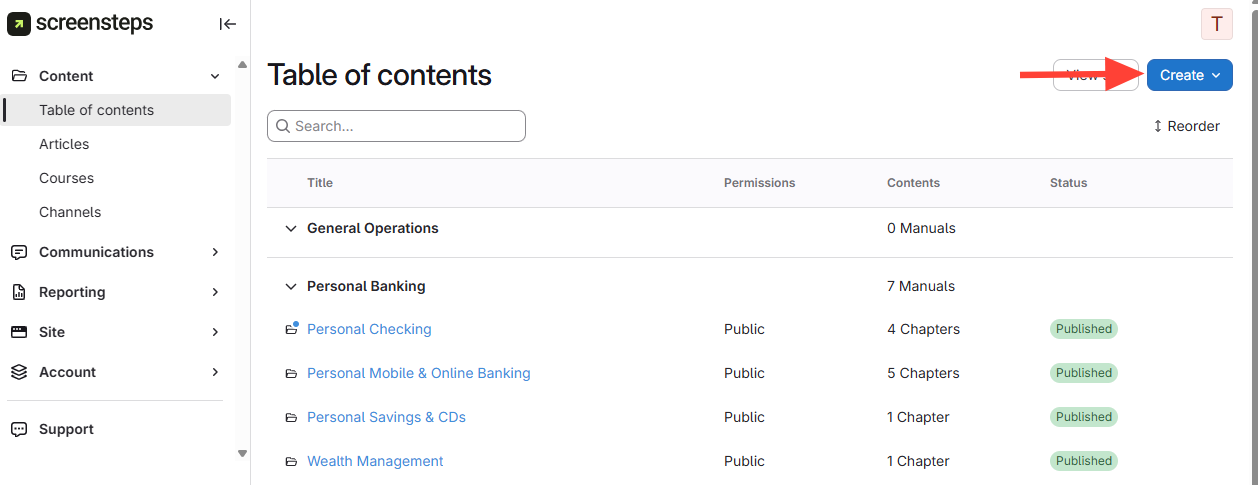Open the Create dropdown button

click(1189, 75)
